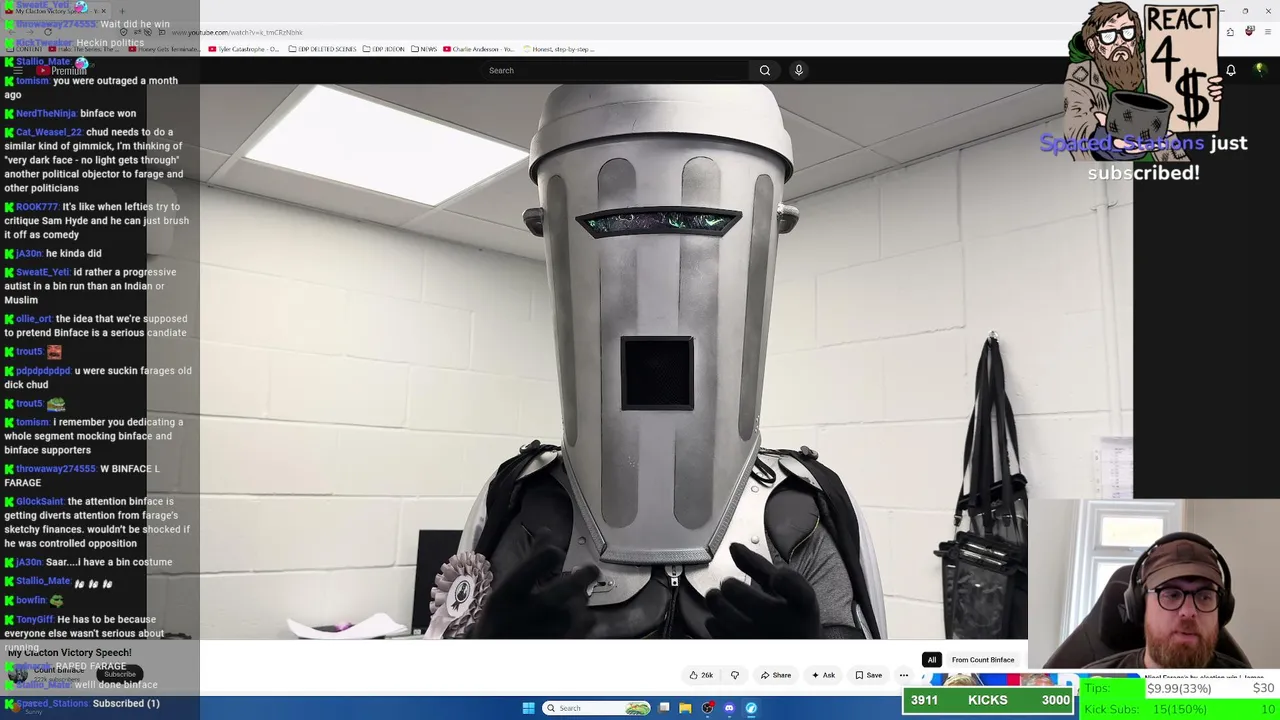Open the more actions ellipsis menu
Image resolution: width=1280 pixels, height=720 pixels.
click(x=904, y=675)
